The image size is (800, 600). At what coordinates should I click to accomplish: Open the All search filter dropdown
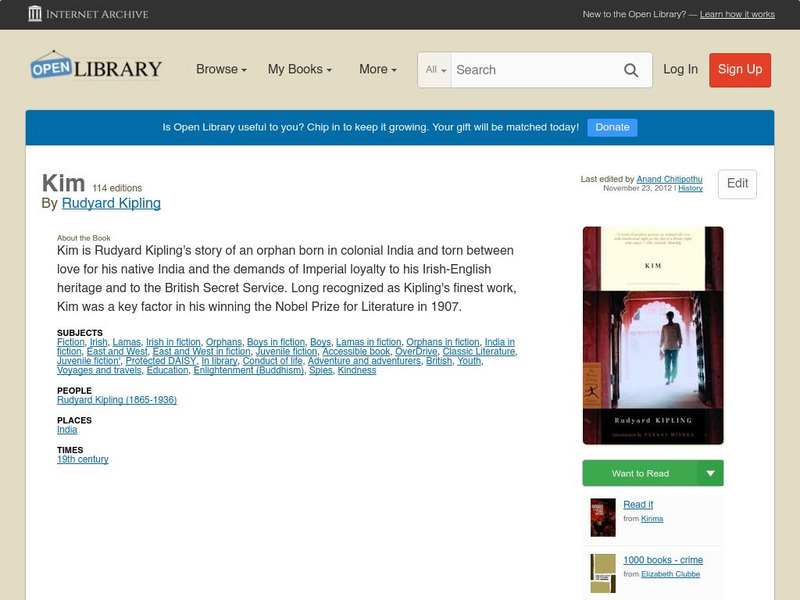pos(434,70)
